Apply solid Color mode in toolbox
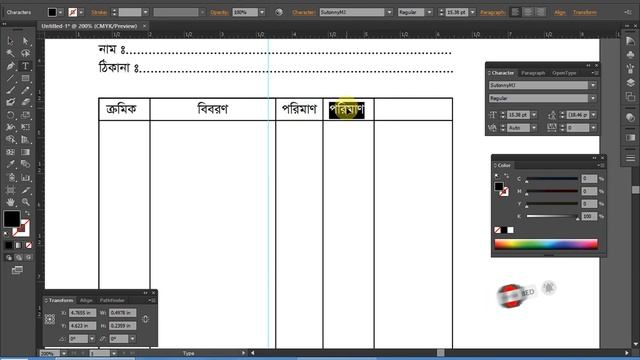The image size is (640, 360). click(x=9, y=245)
